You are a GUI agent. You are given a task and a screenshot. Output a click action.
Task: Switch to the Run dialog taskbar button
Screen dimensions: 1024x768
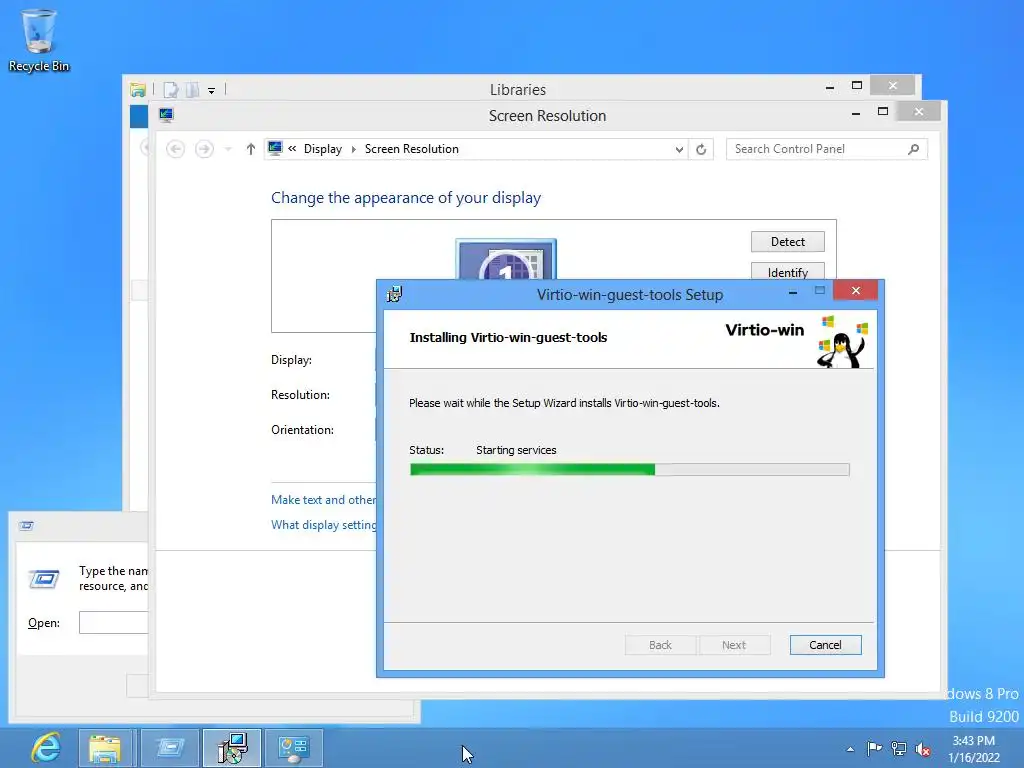pyautogui.click(x=170, y=748)
